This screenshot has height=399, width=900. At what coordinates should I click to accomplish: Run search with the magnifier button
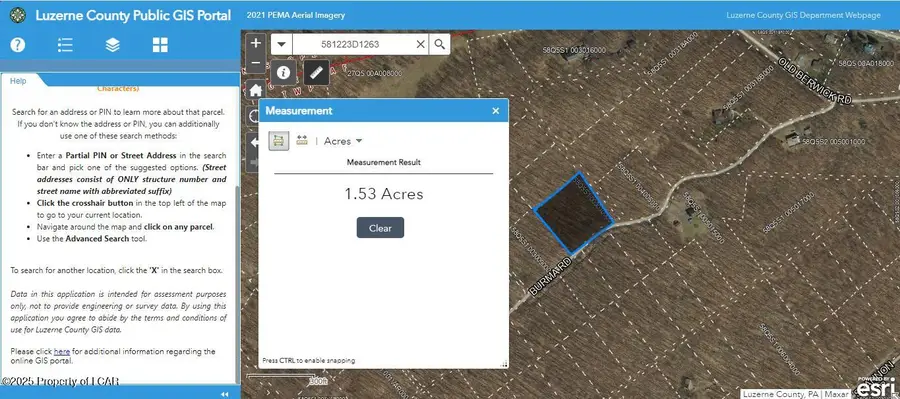(440, 44)
